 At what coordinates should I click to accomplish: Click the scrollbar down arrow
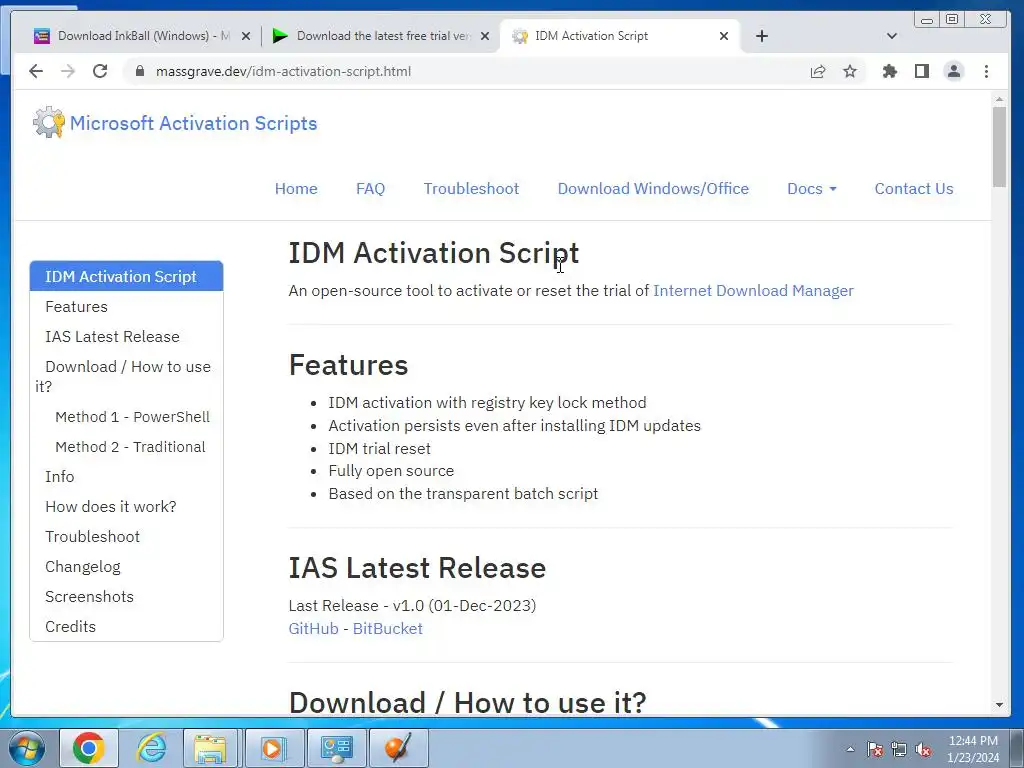point(999,705)
